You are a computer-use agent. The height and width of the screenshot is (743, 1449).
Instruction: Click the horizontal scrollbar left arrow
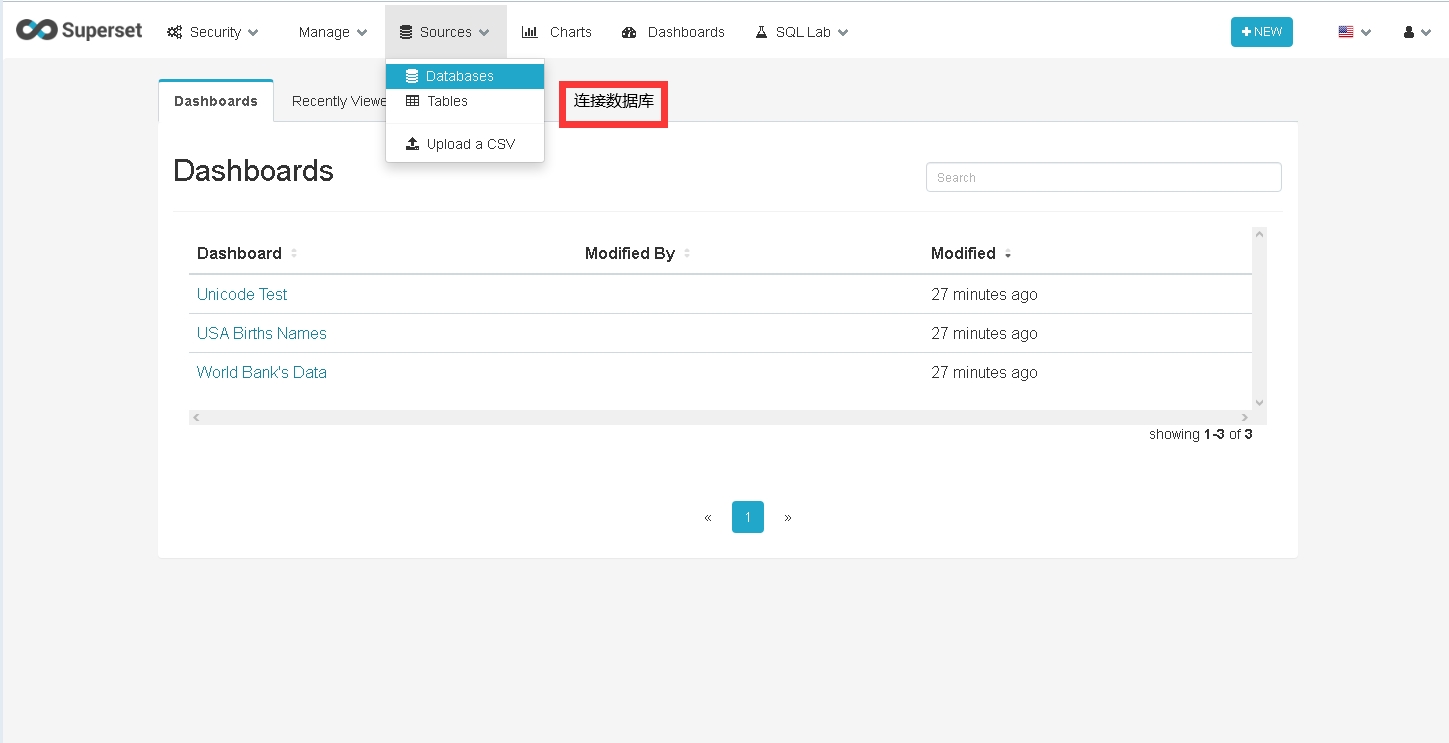pos(196,417)
